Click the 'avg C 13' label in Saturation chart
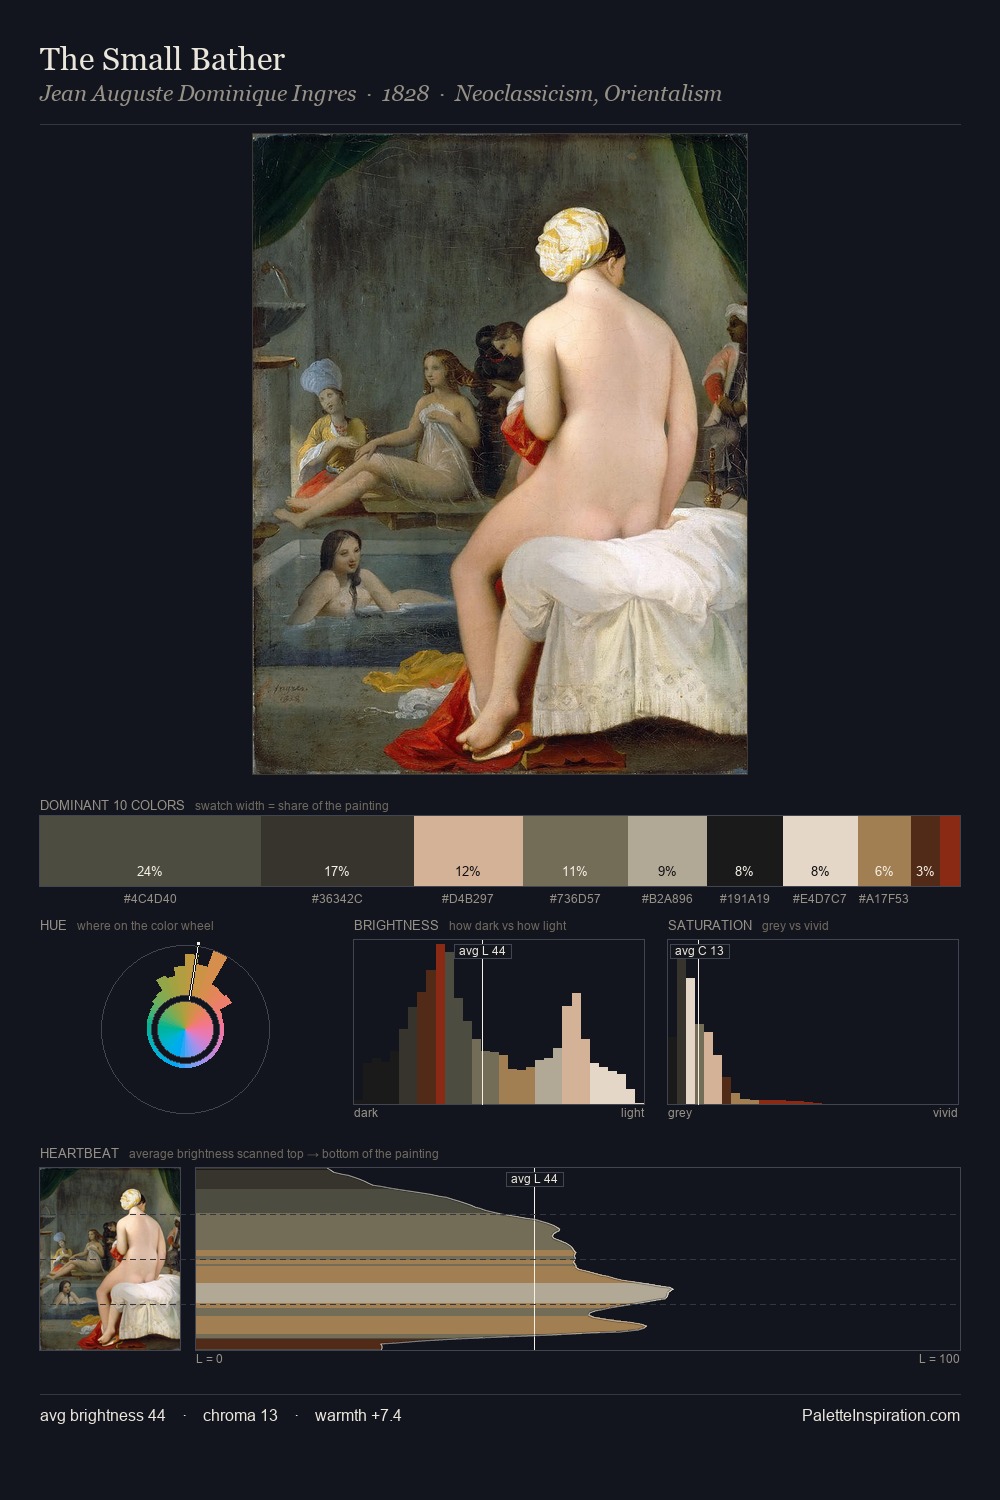Screen dimensions: 1000x1500 tap(699, 951)
